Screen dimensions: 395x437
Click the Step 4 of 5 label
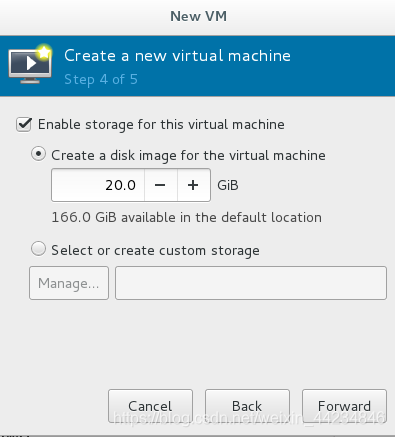tap(101, 80)
